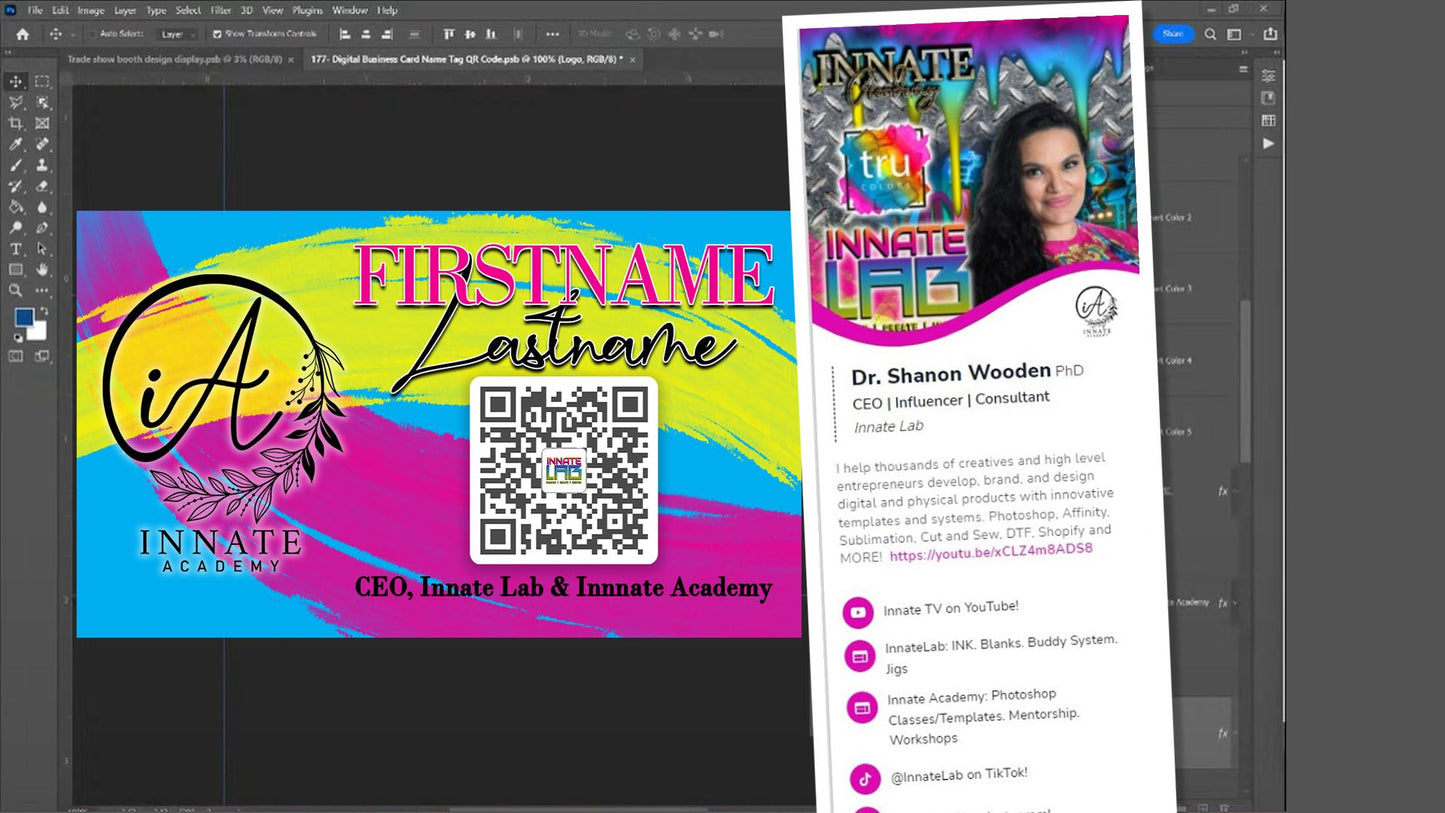
Task: Select the Move tool
Action: [x=16, y=81]
